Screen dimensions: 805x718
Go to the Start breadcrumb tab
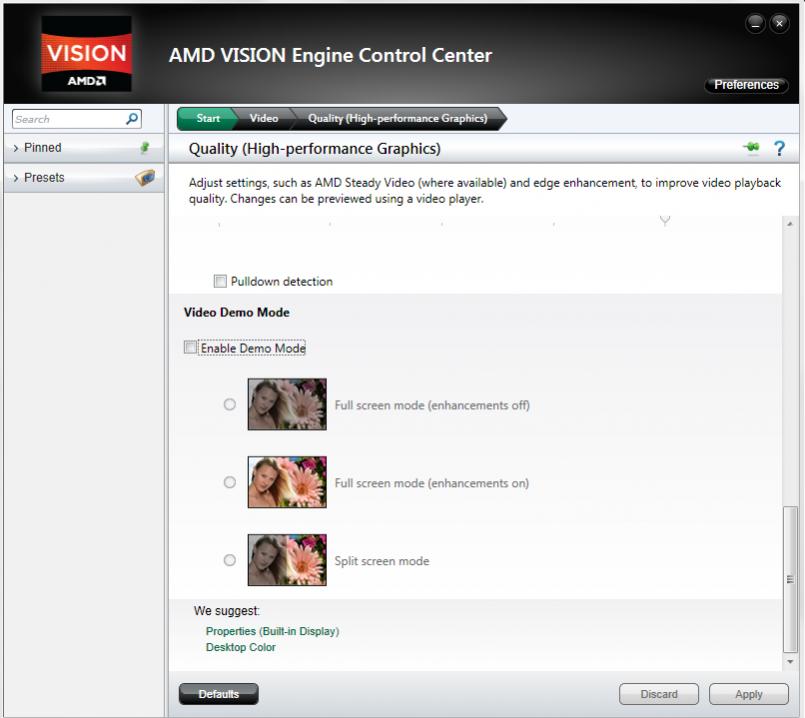pos(207,119)
